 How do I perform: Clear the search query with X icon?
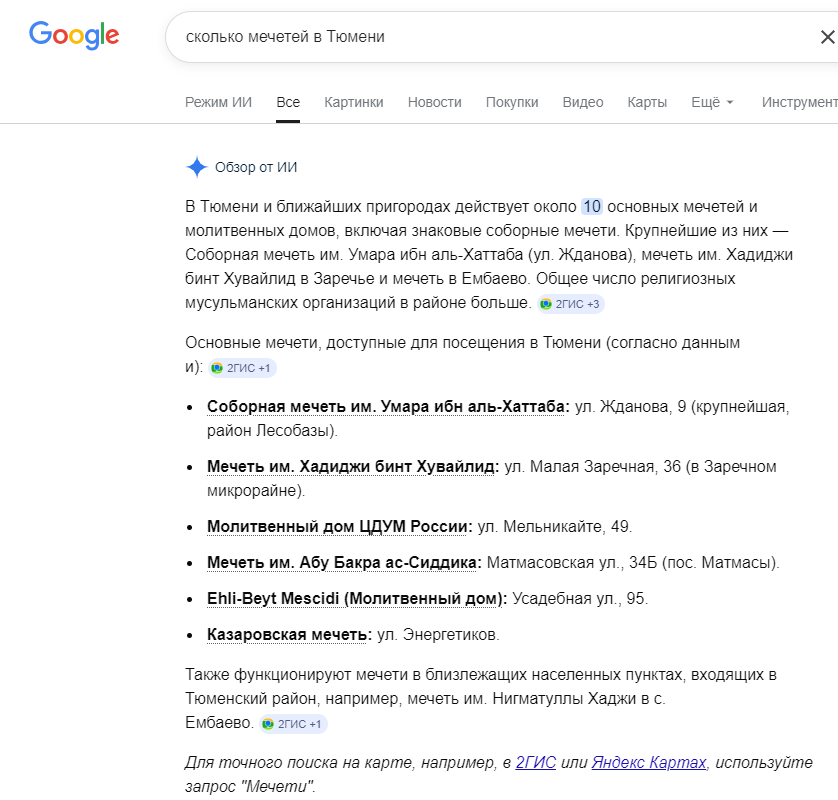827,37
